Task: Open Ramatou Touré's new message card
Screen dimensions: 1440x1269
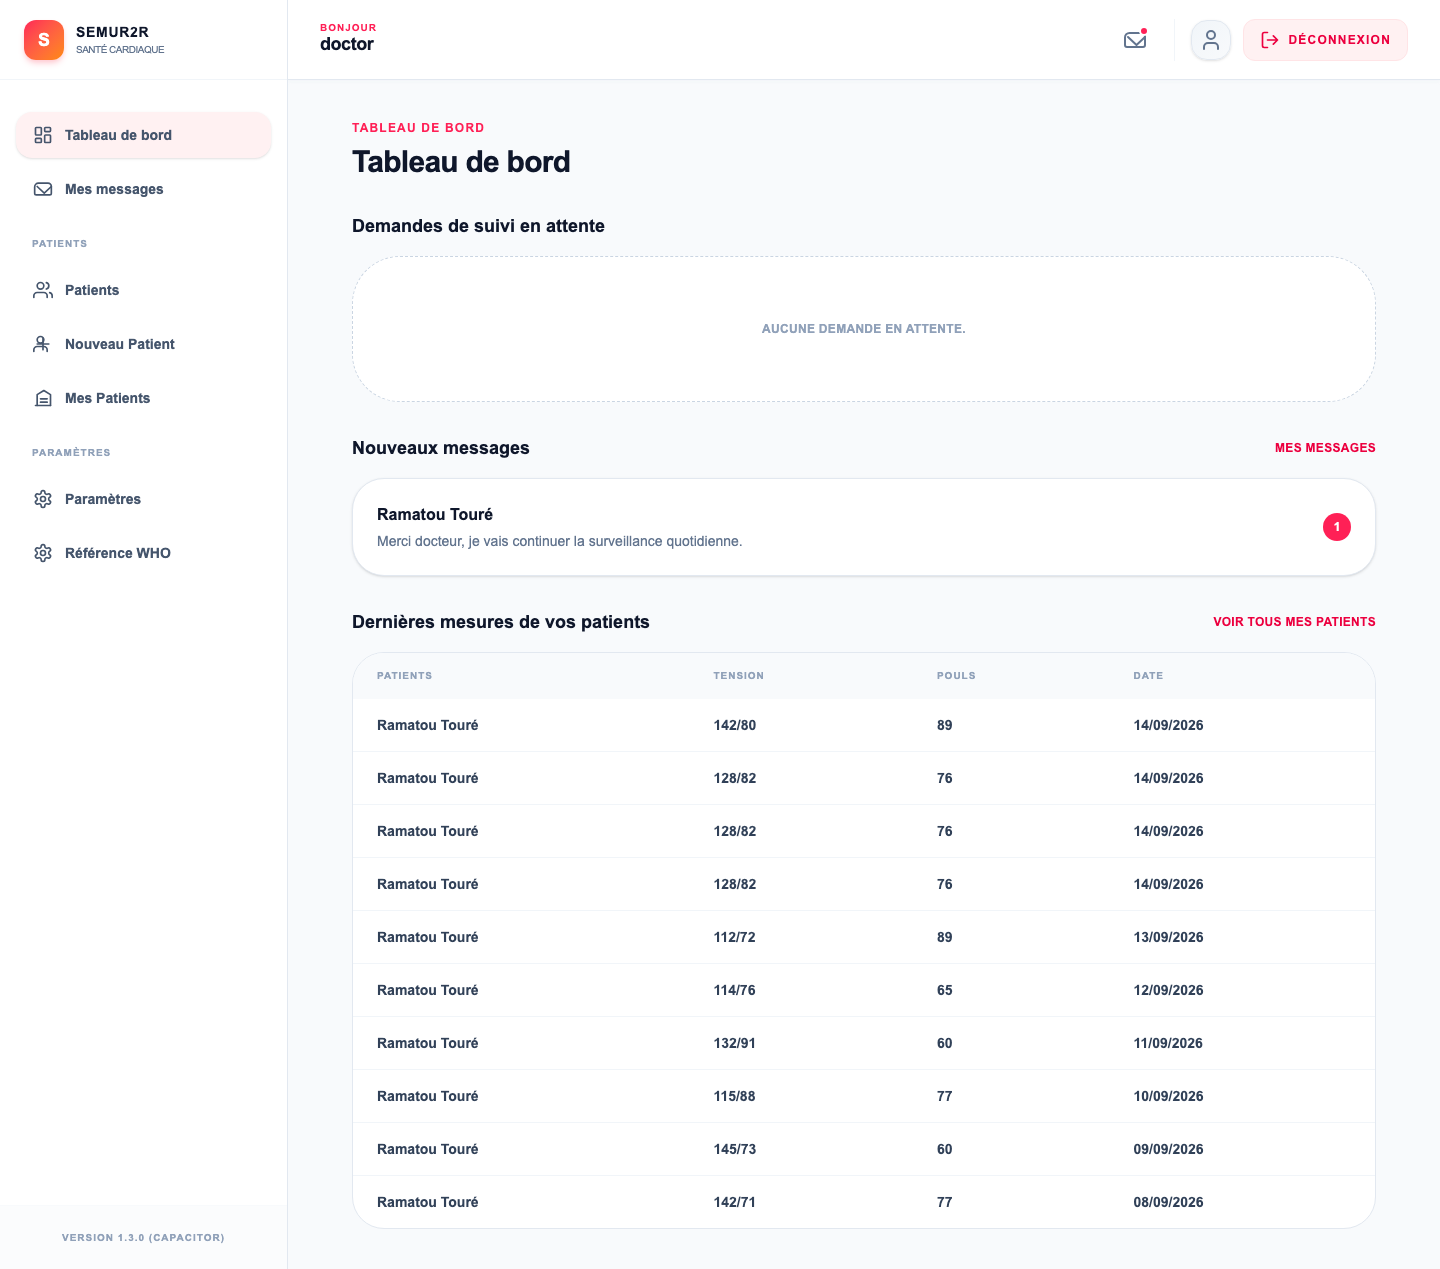Action: tap(864, 527)
